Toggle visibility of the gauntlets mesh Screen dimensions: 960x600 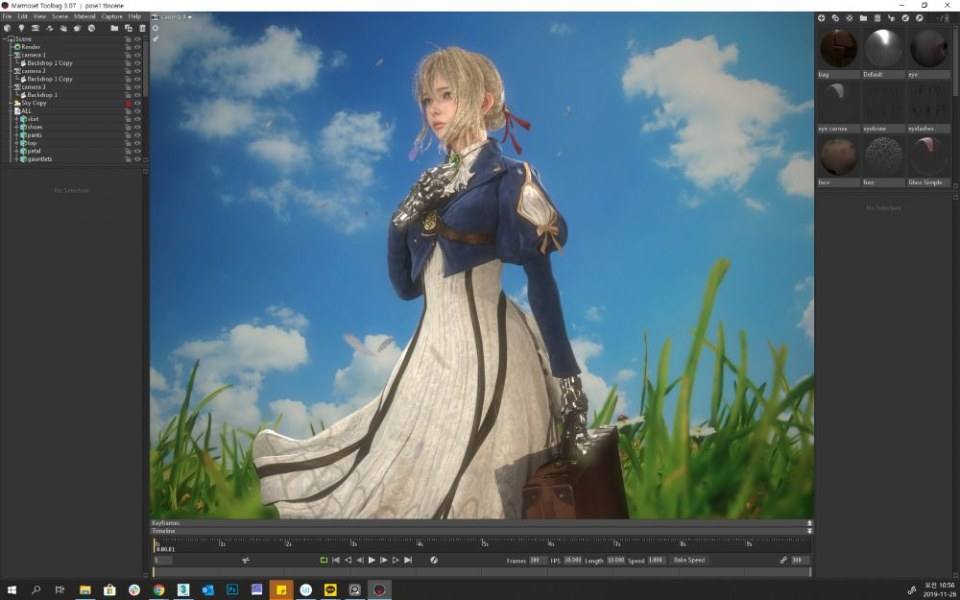(137, 159)
